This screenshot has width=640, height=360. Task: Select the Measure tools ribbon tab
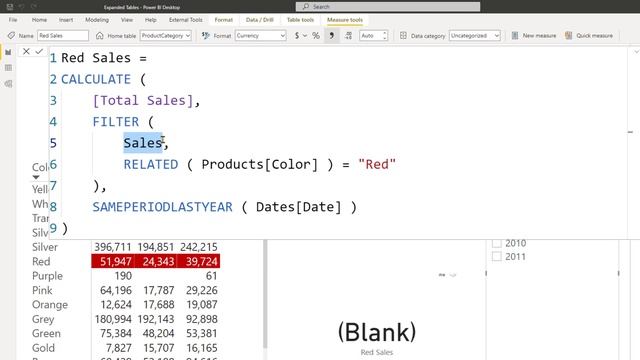coord(344,20)
